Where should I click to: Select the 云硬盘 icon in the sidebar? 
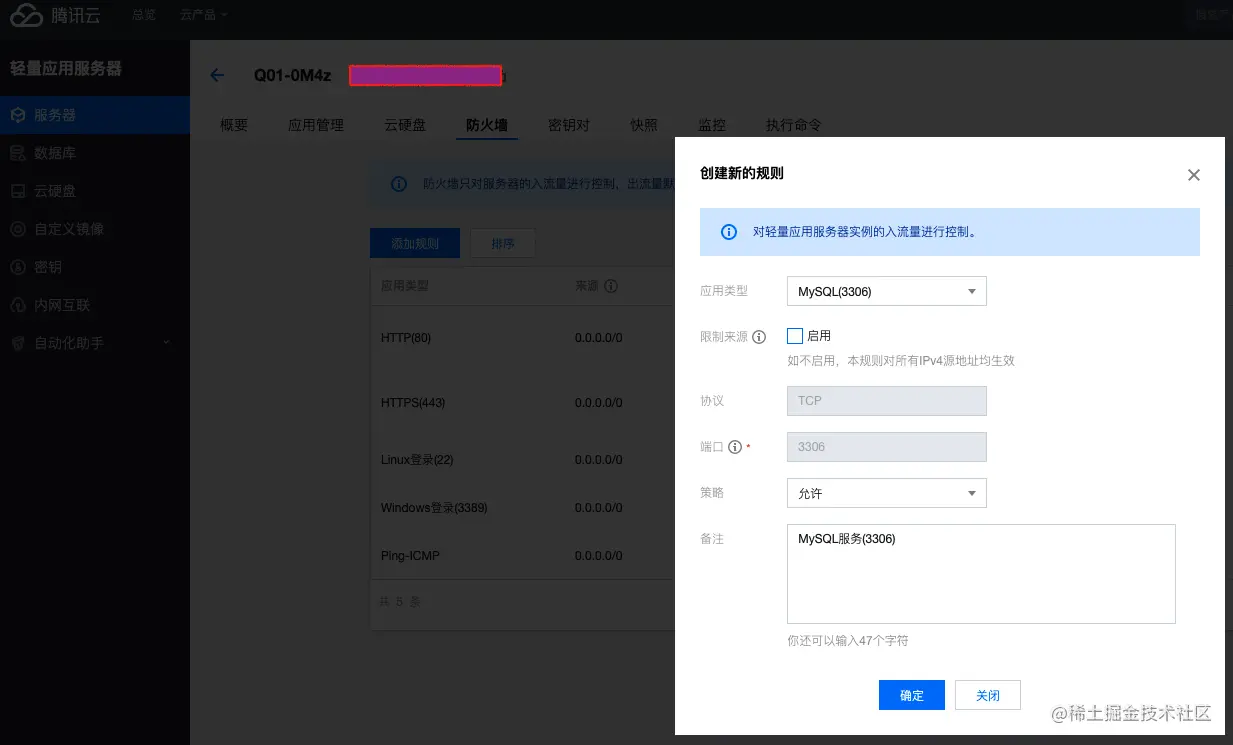16,191
